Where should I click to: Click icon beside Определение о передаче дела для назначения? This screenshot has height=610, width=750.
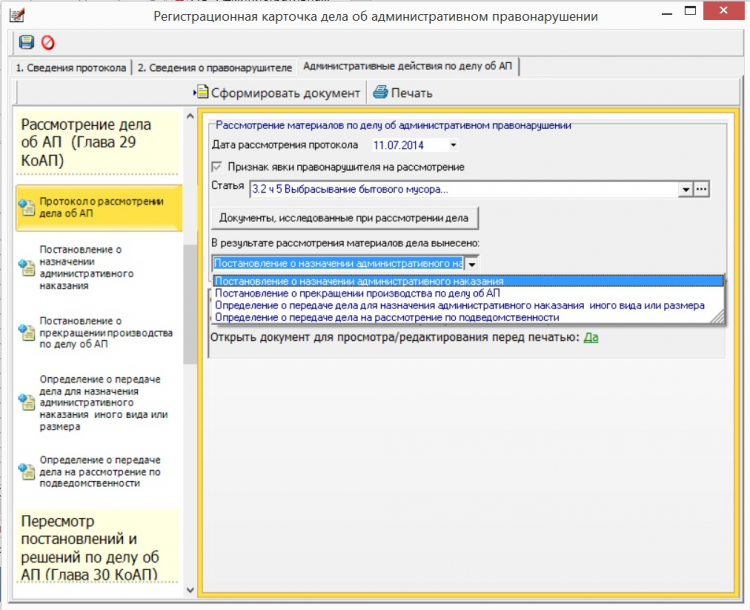pyautogui.click(x=26, y=402)
